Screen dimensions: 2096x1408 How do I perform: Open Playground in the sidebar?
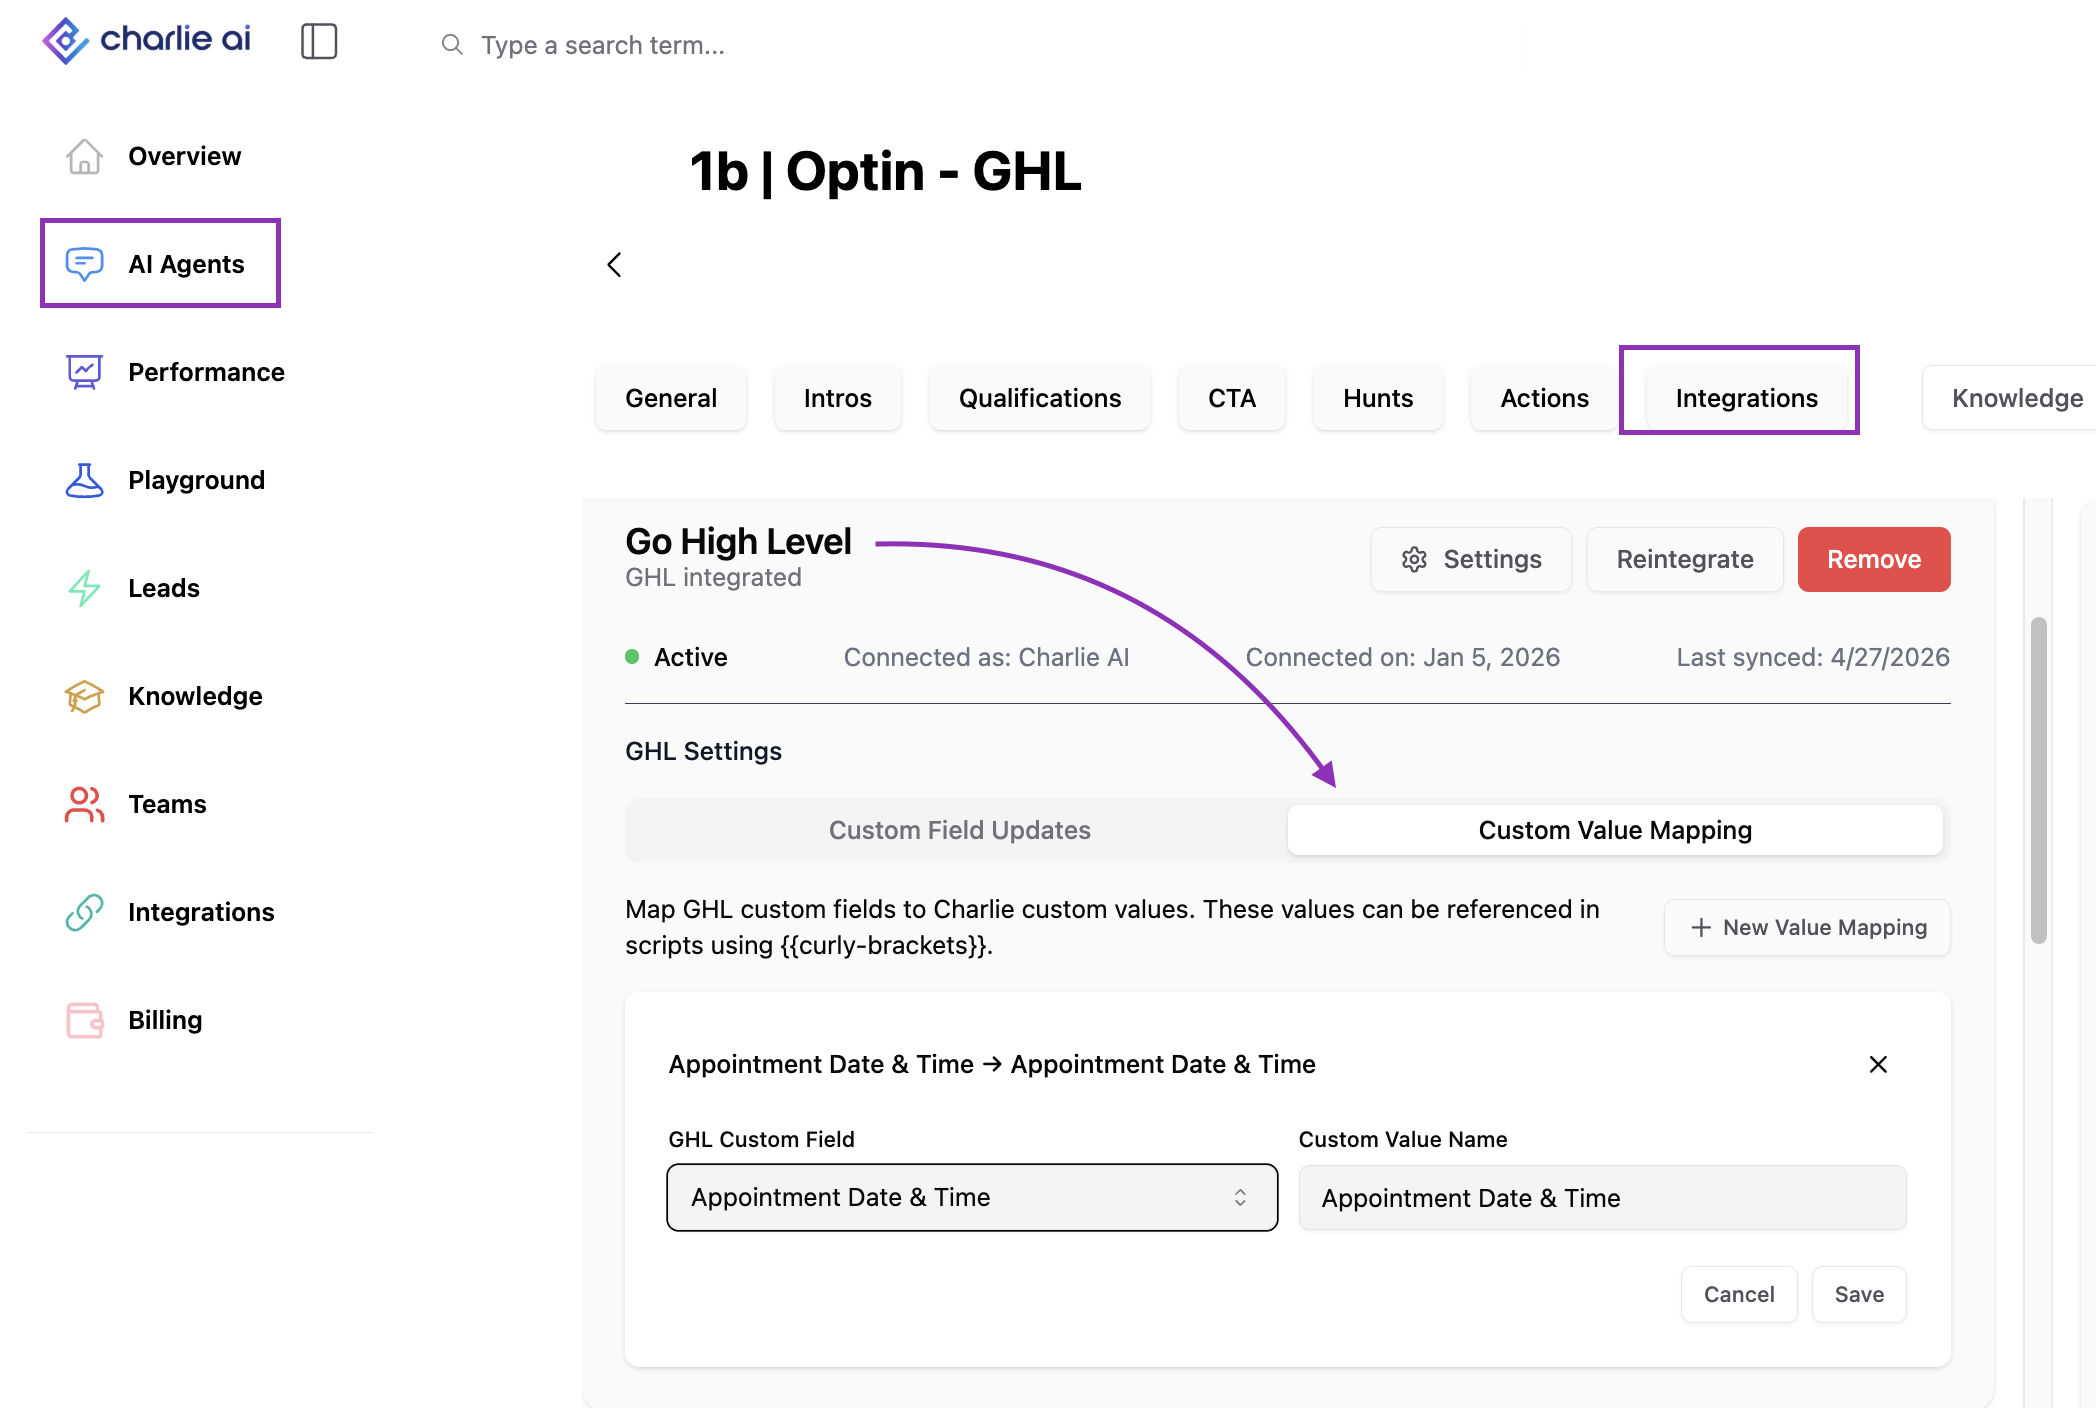pyautogui.click(x=165, y=480)
